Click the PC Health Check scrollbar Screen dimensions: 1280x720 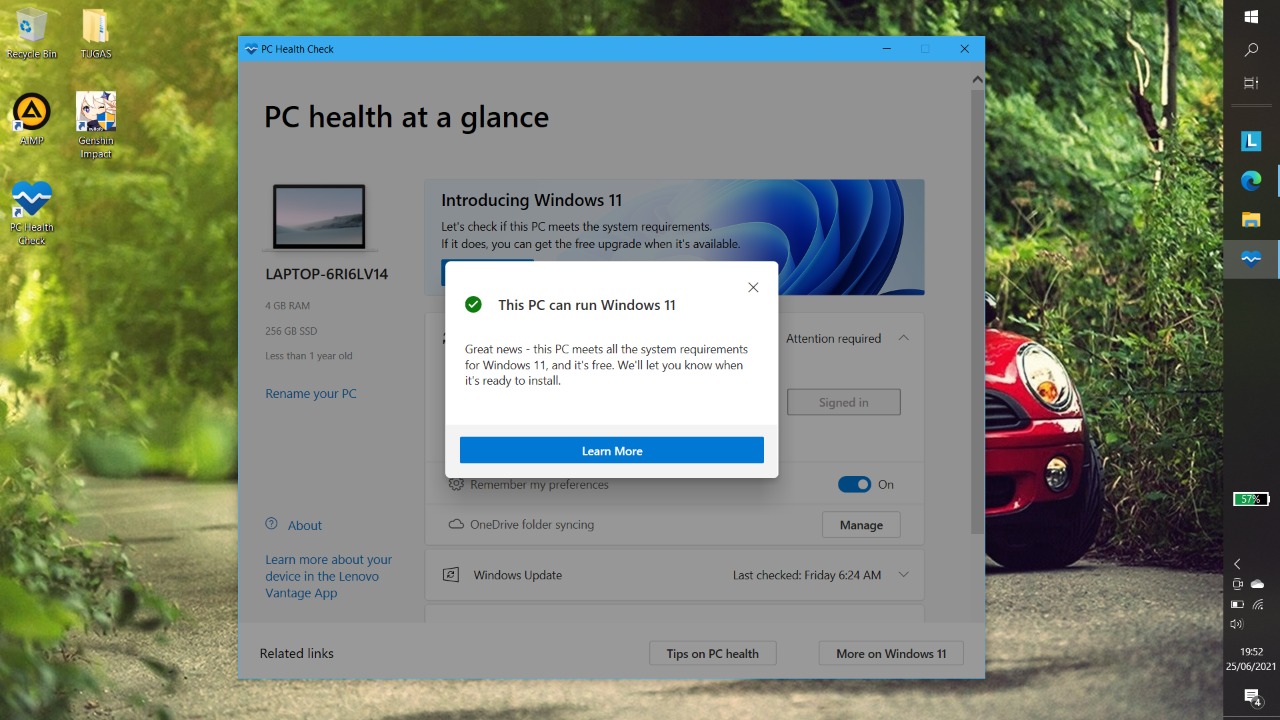(977, 310)
